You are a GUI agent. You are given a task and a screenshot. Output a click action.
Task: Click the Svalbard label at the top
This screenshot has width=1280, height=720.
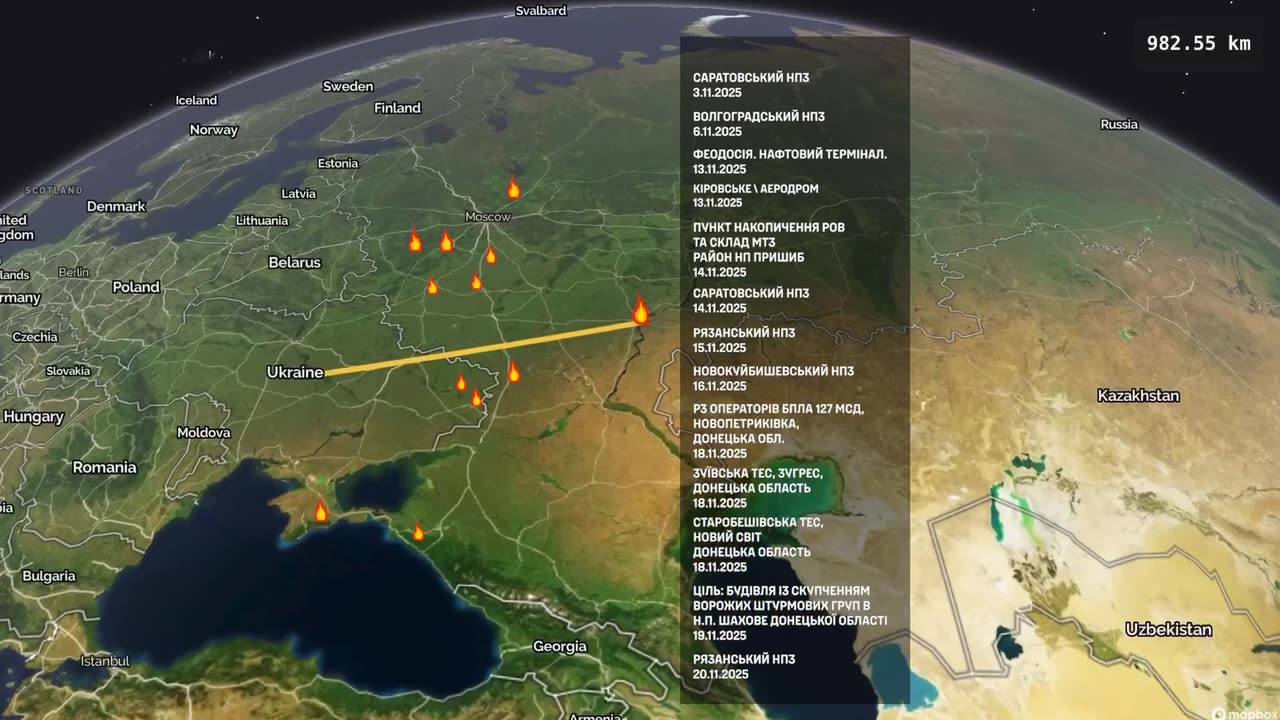(541, 11)
